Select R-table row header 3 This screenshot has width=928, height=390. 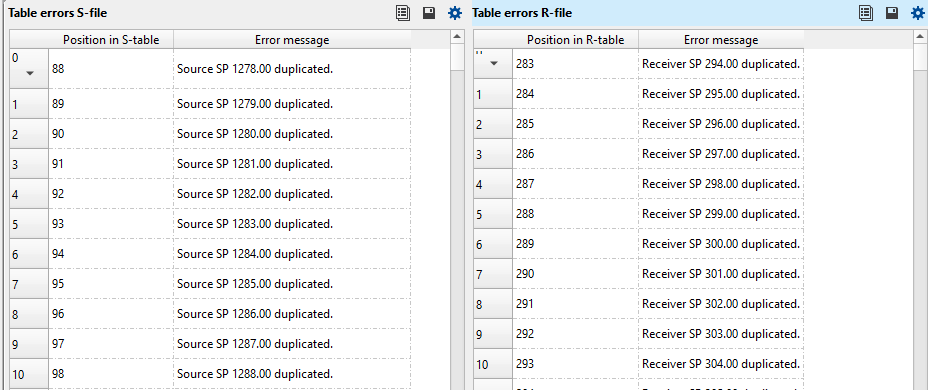pyautogui.click(x=494, y=154)
